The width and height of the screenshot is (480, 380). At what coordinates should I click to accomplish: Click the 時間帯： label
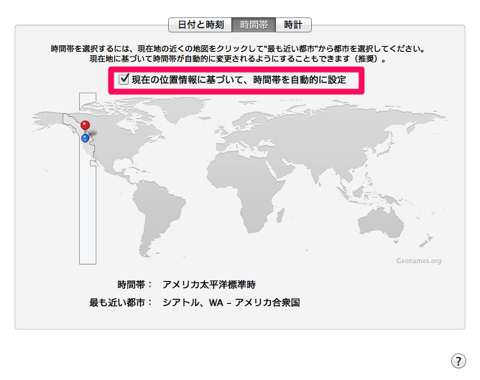pyautogui.click(x=135, y=285)
